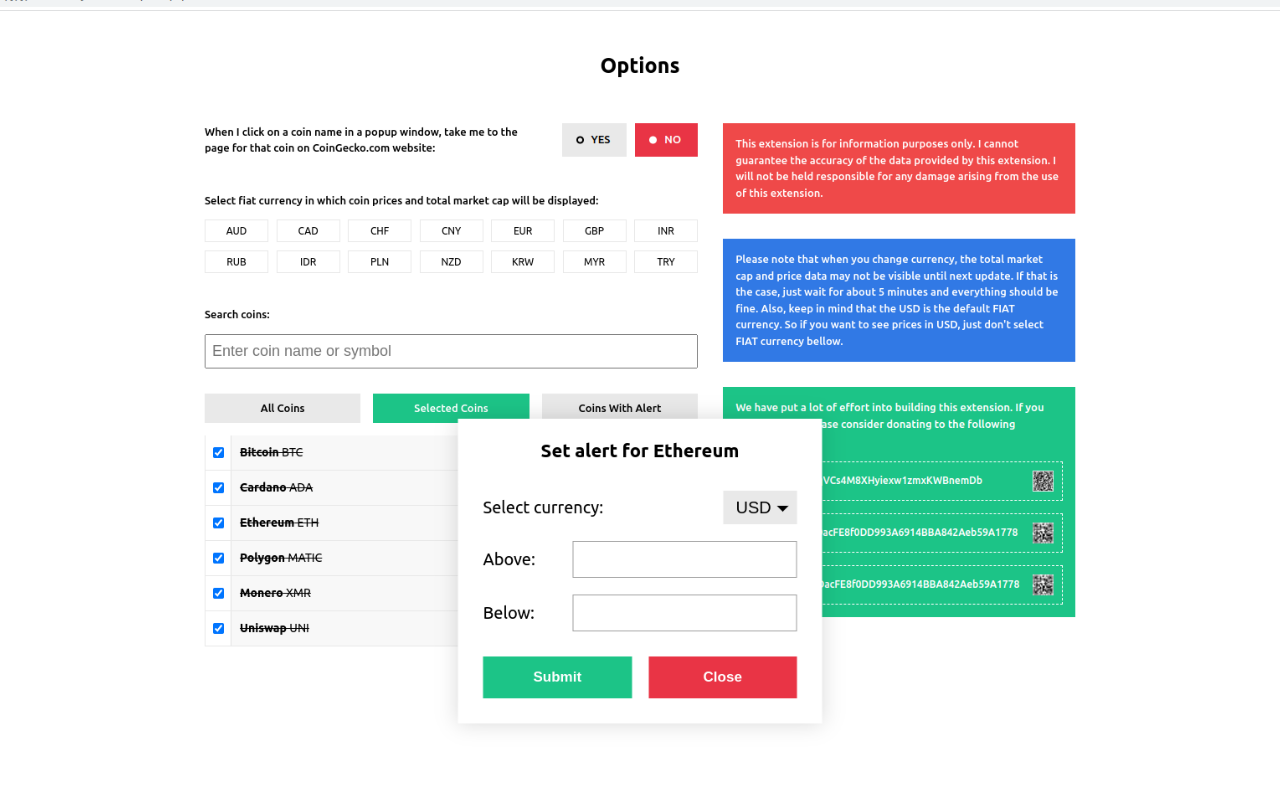Image resolution: width=1280 pixels, height=800 pixels.
Task: Click the Below price input field
Action: (685, 613)
